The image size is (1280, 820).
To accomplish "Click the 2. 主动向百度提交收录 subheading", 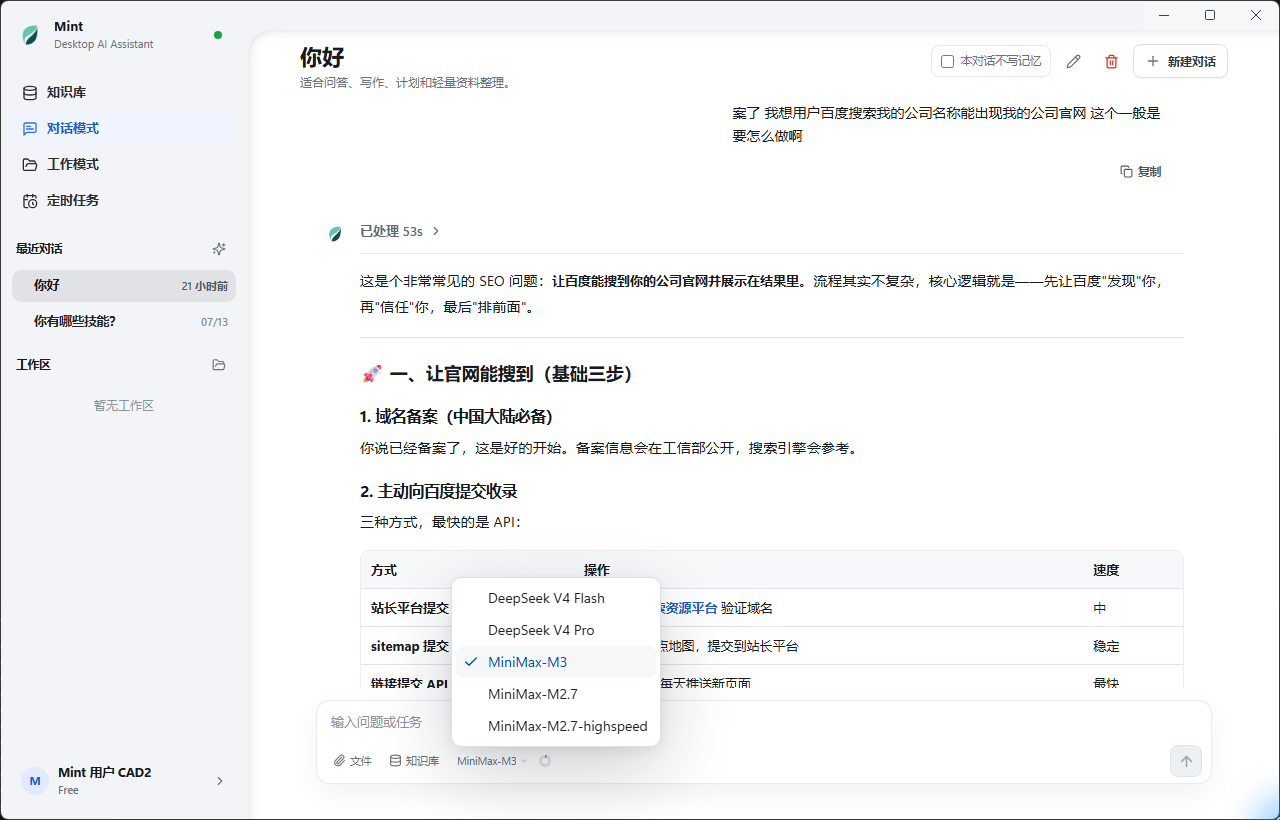I will [x=439, y=492].
